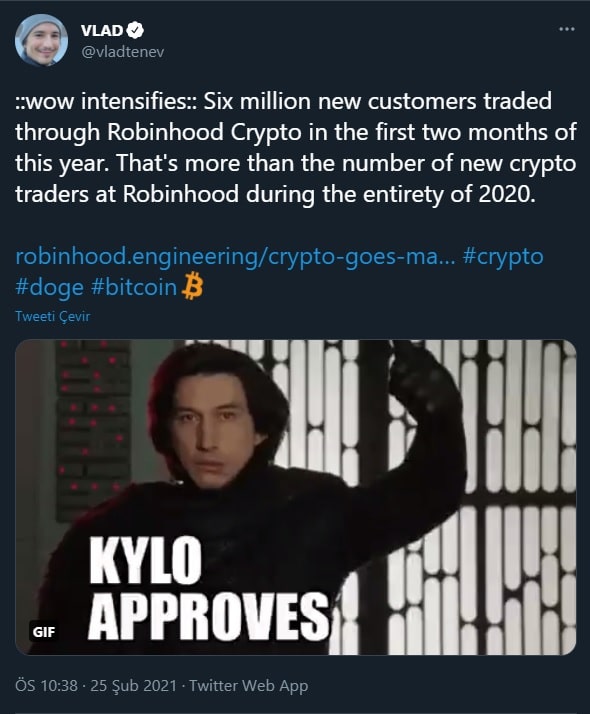Click the tweet body text paragraph
This screenshot has height=714, width=590.
[295, 147]
